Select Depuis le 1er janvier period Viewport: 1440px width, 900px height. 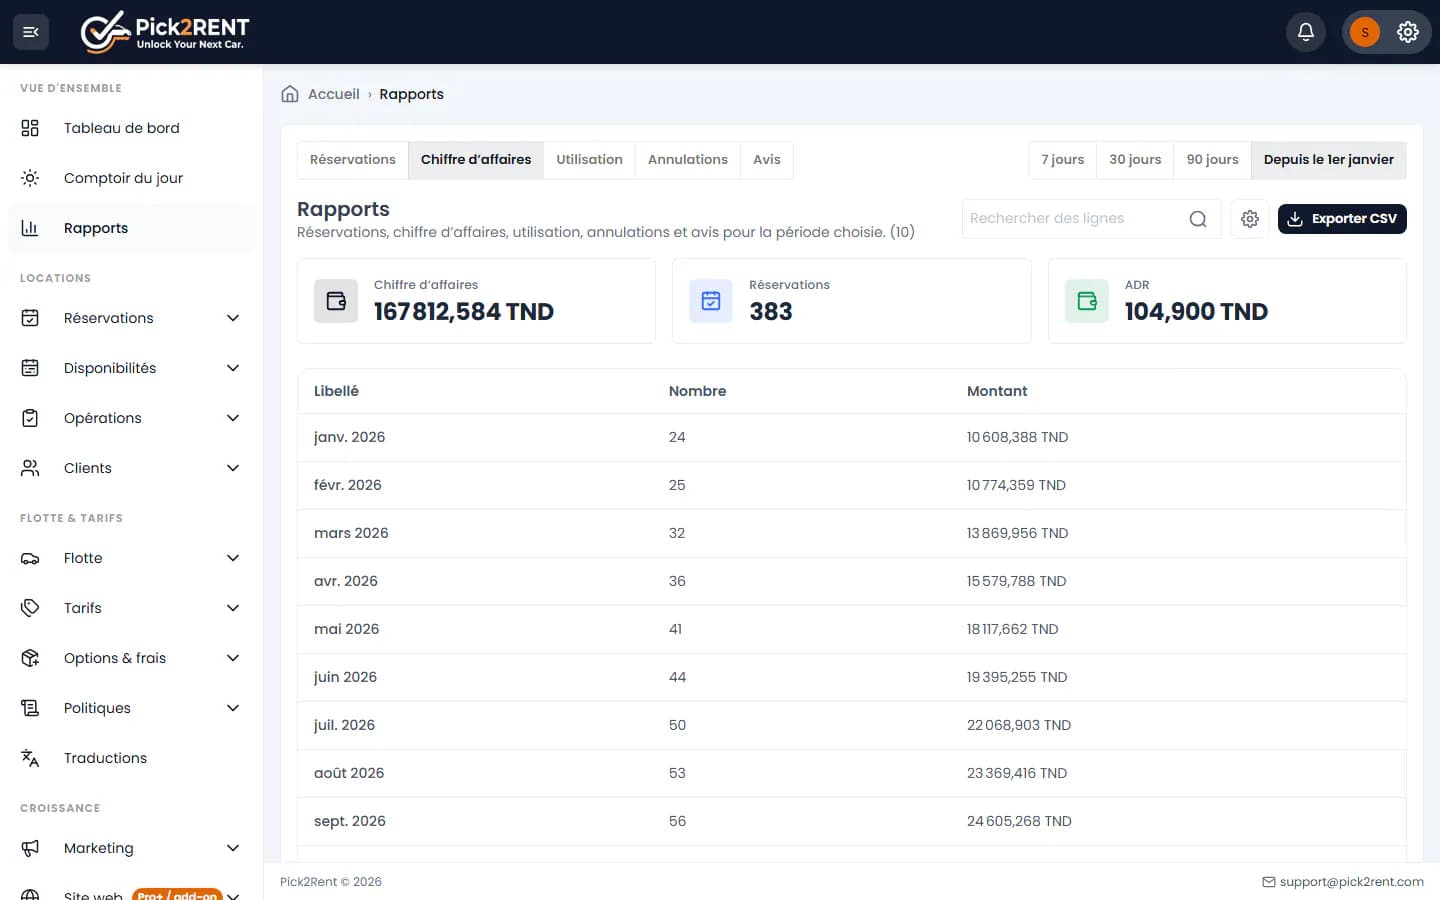tap(1329, 160)
